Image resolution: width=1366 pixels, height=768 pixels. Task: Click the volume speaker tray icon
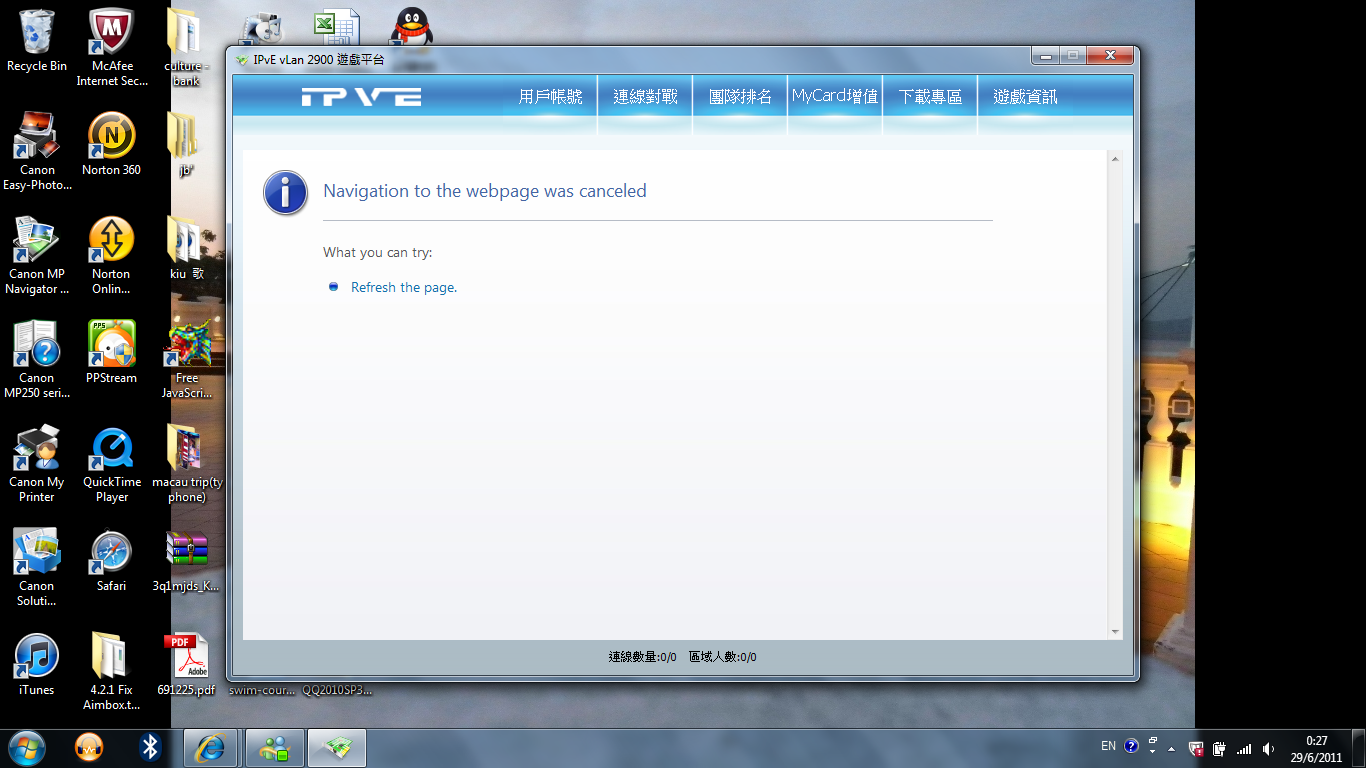1268,748
